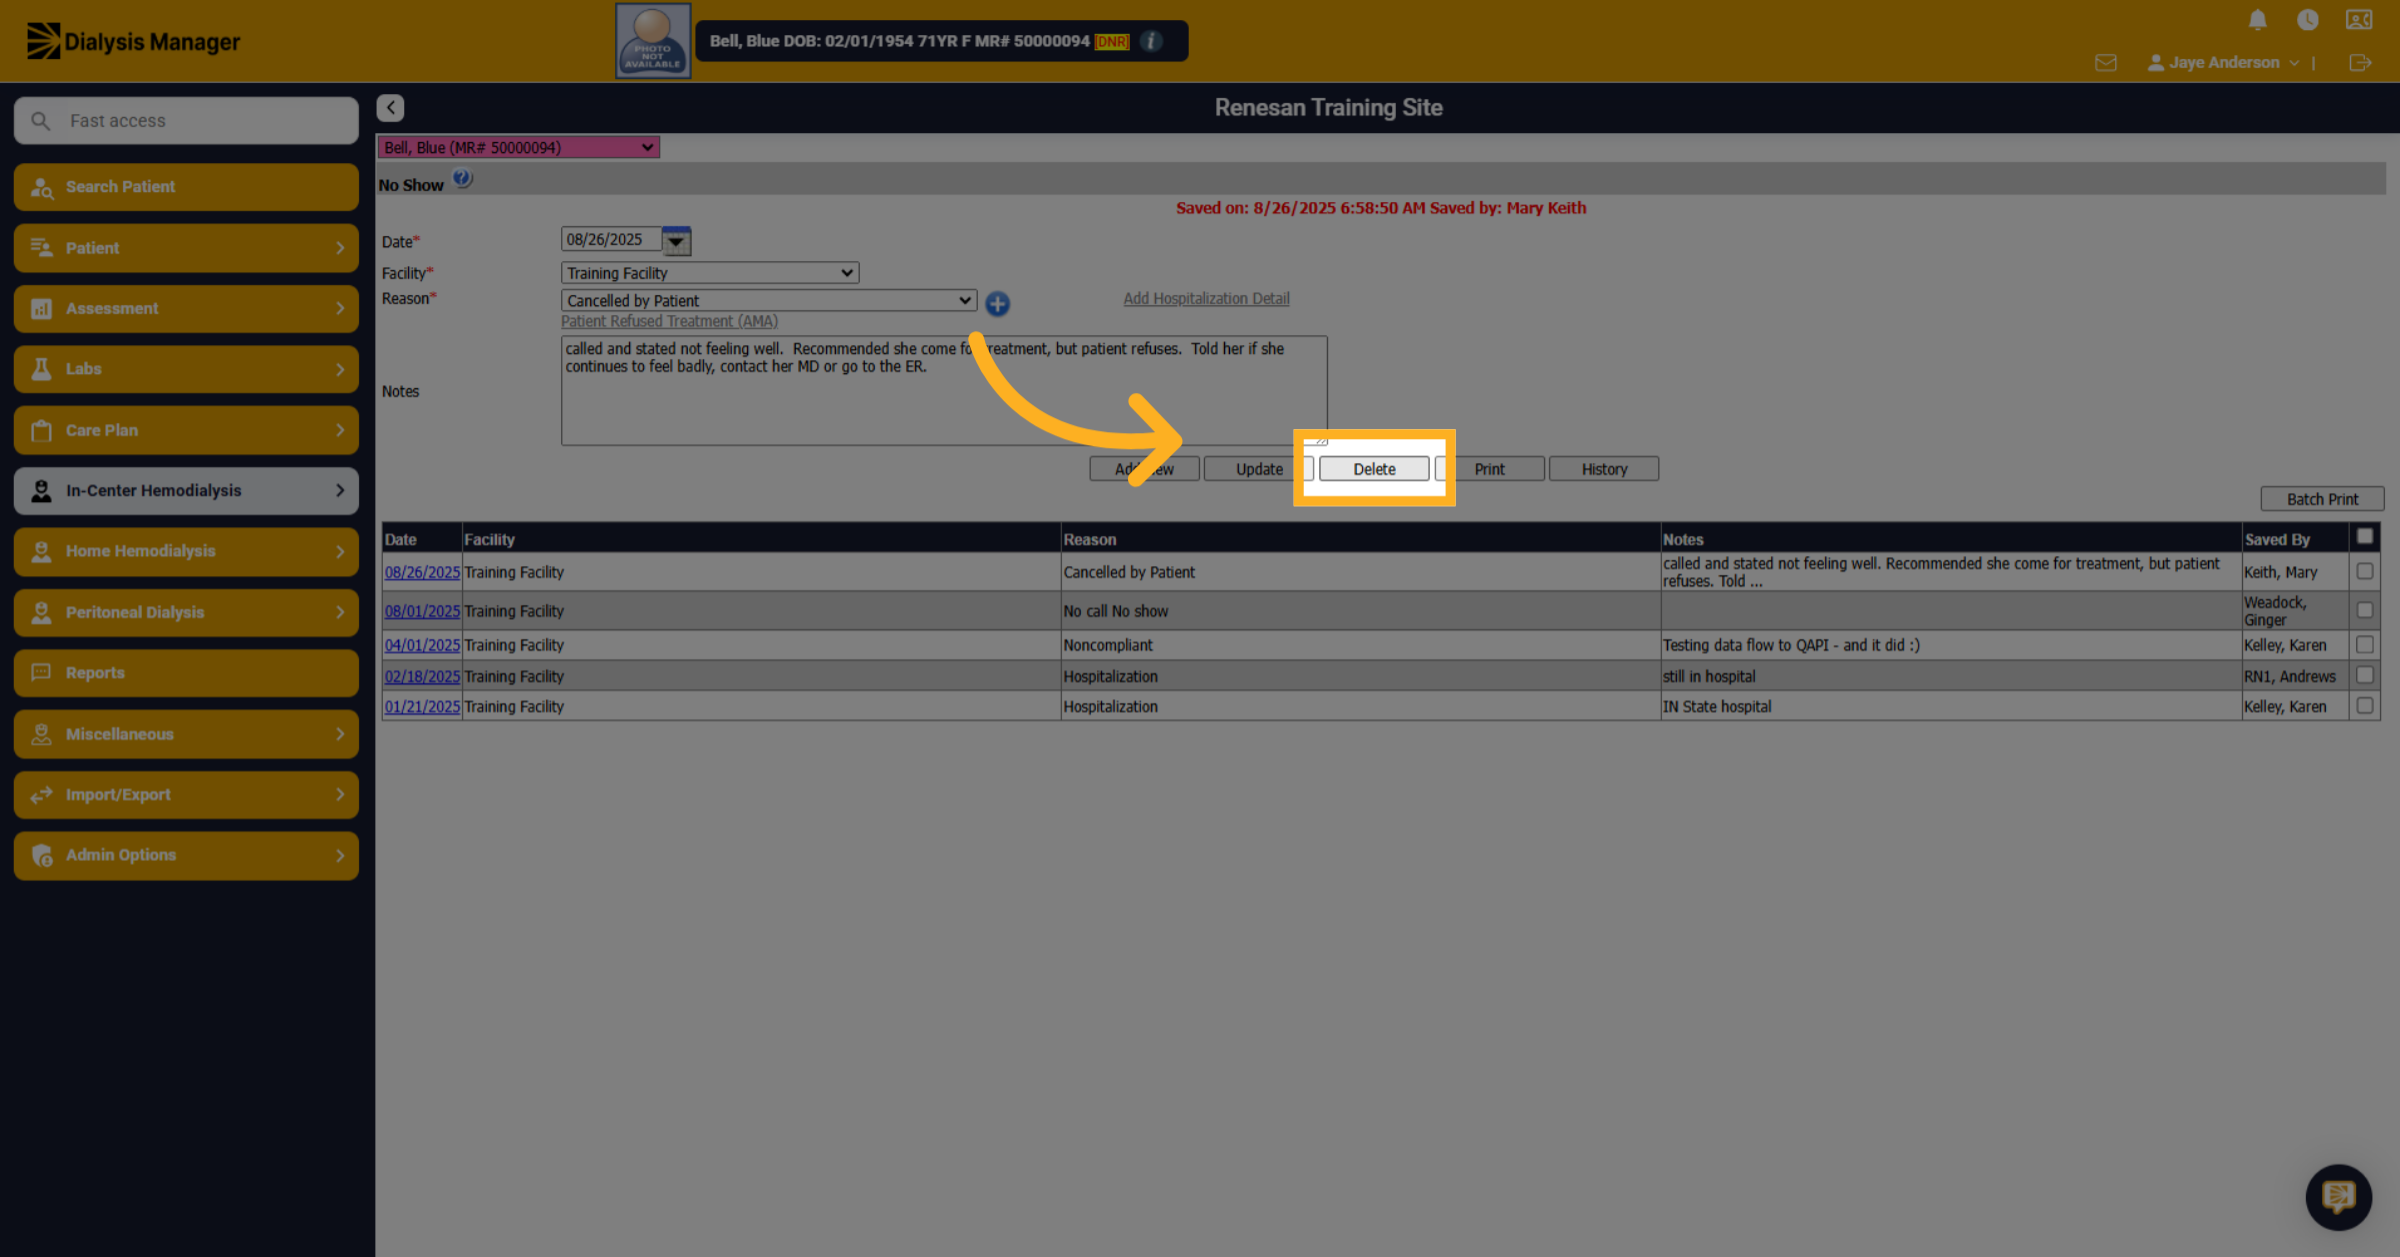Toggle the select-all checkbox in table header
Screen dimensions: 2400x1257
click(2364, 537)
